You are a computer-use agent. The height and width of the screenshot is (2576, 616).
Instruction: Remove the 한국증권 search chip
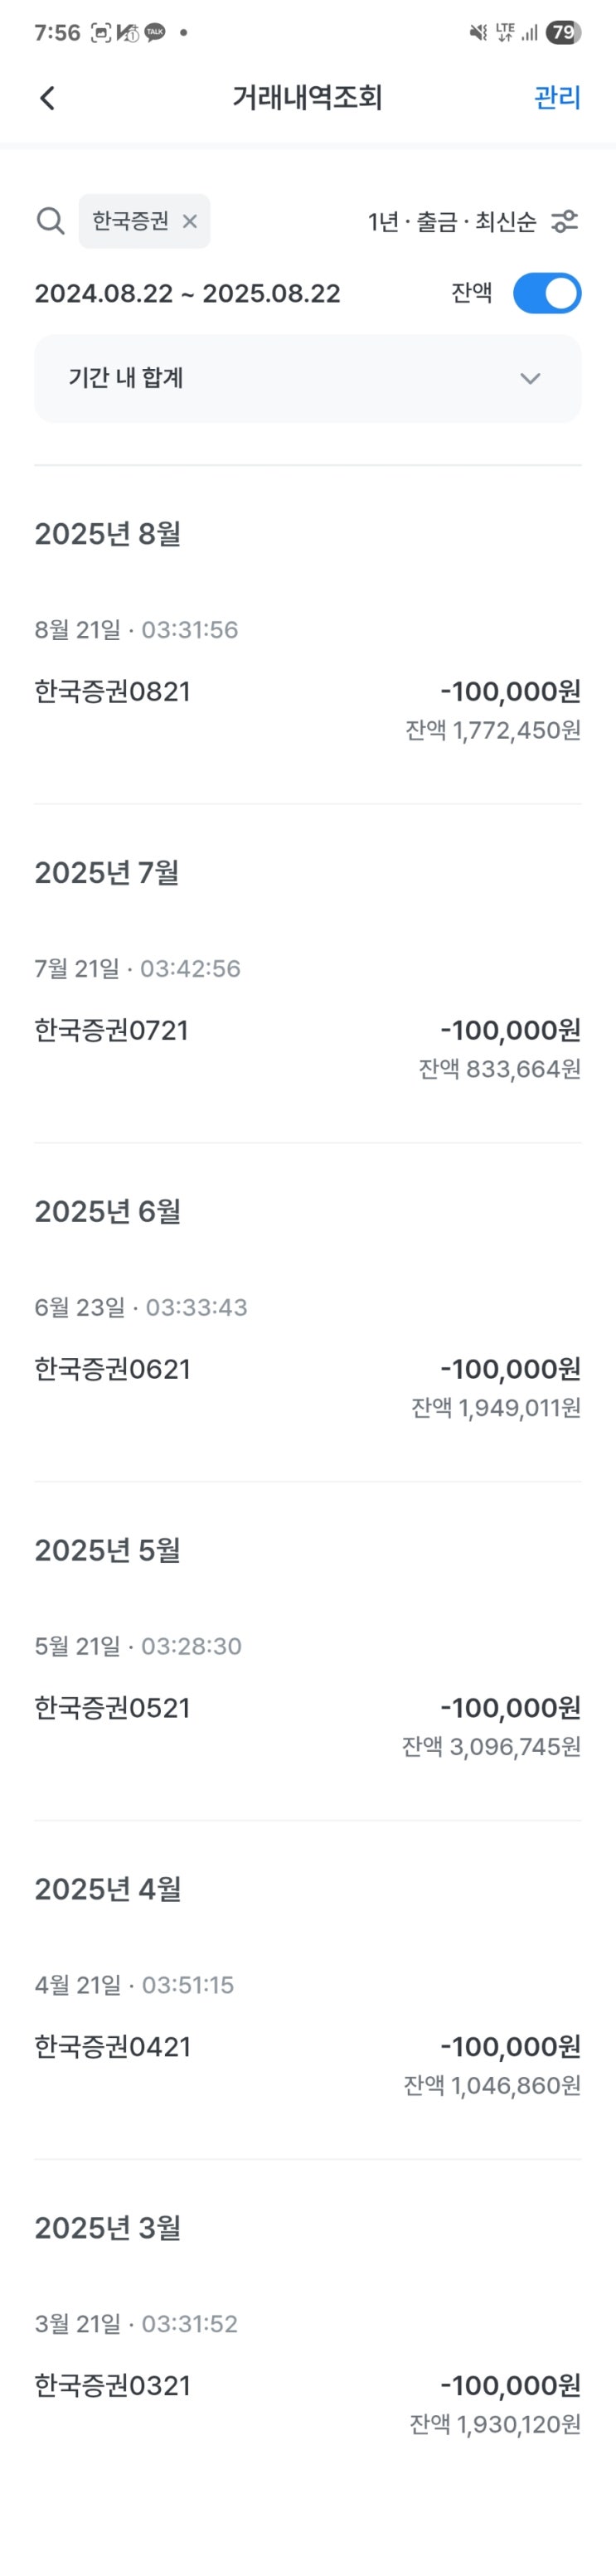coord(190,221)
